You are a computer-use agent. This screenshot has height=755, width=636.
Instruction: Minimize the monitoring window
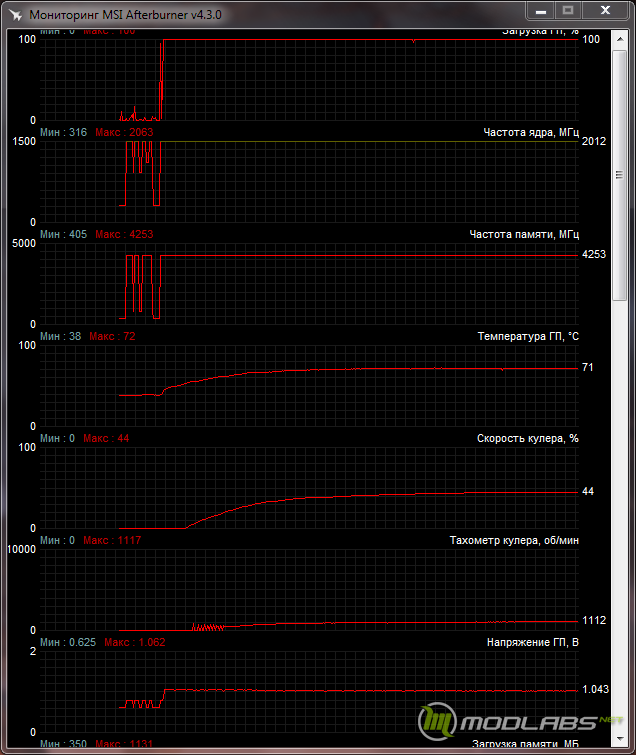(541, 11)
